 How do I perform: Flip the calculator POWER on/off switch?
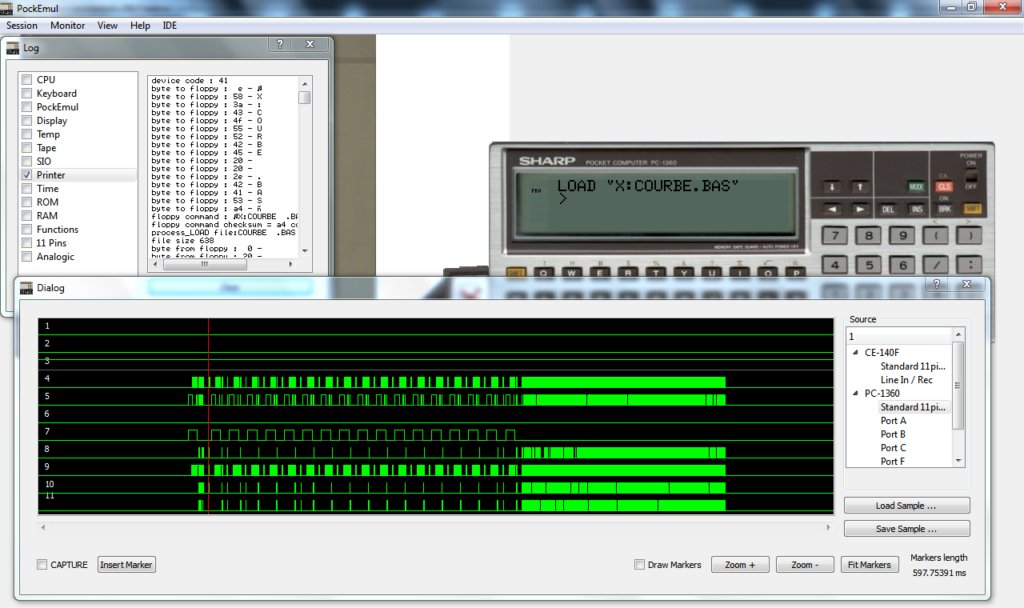[971, 176]
